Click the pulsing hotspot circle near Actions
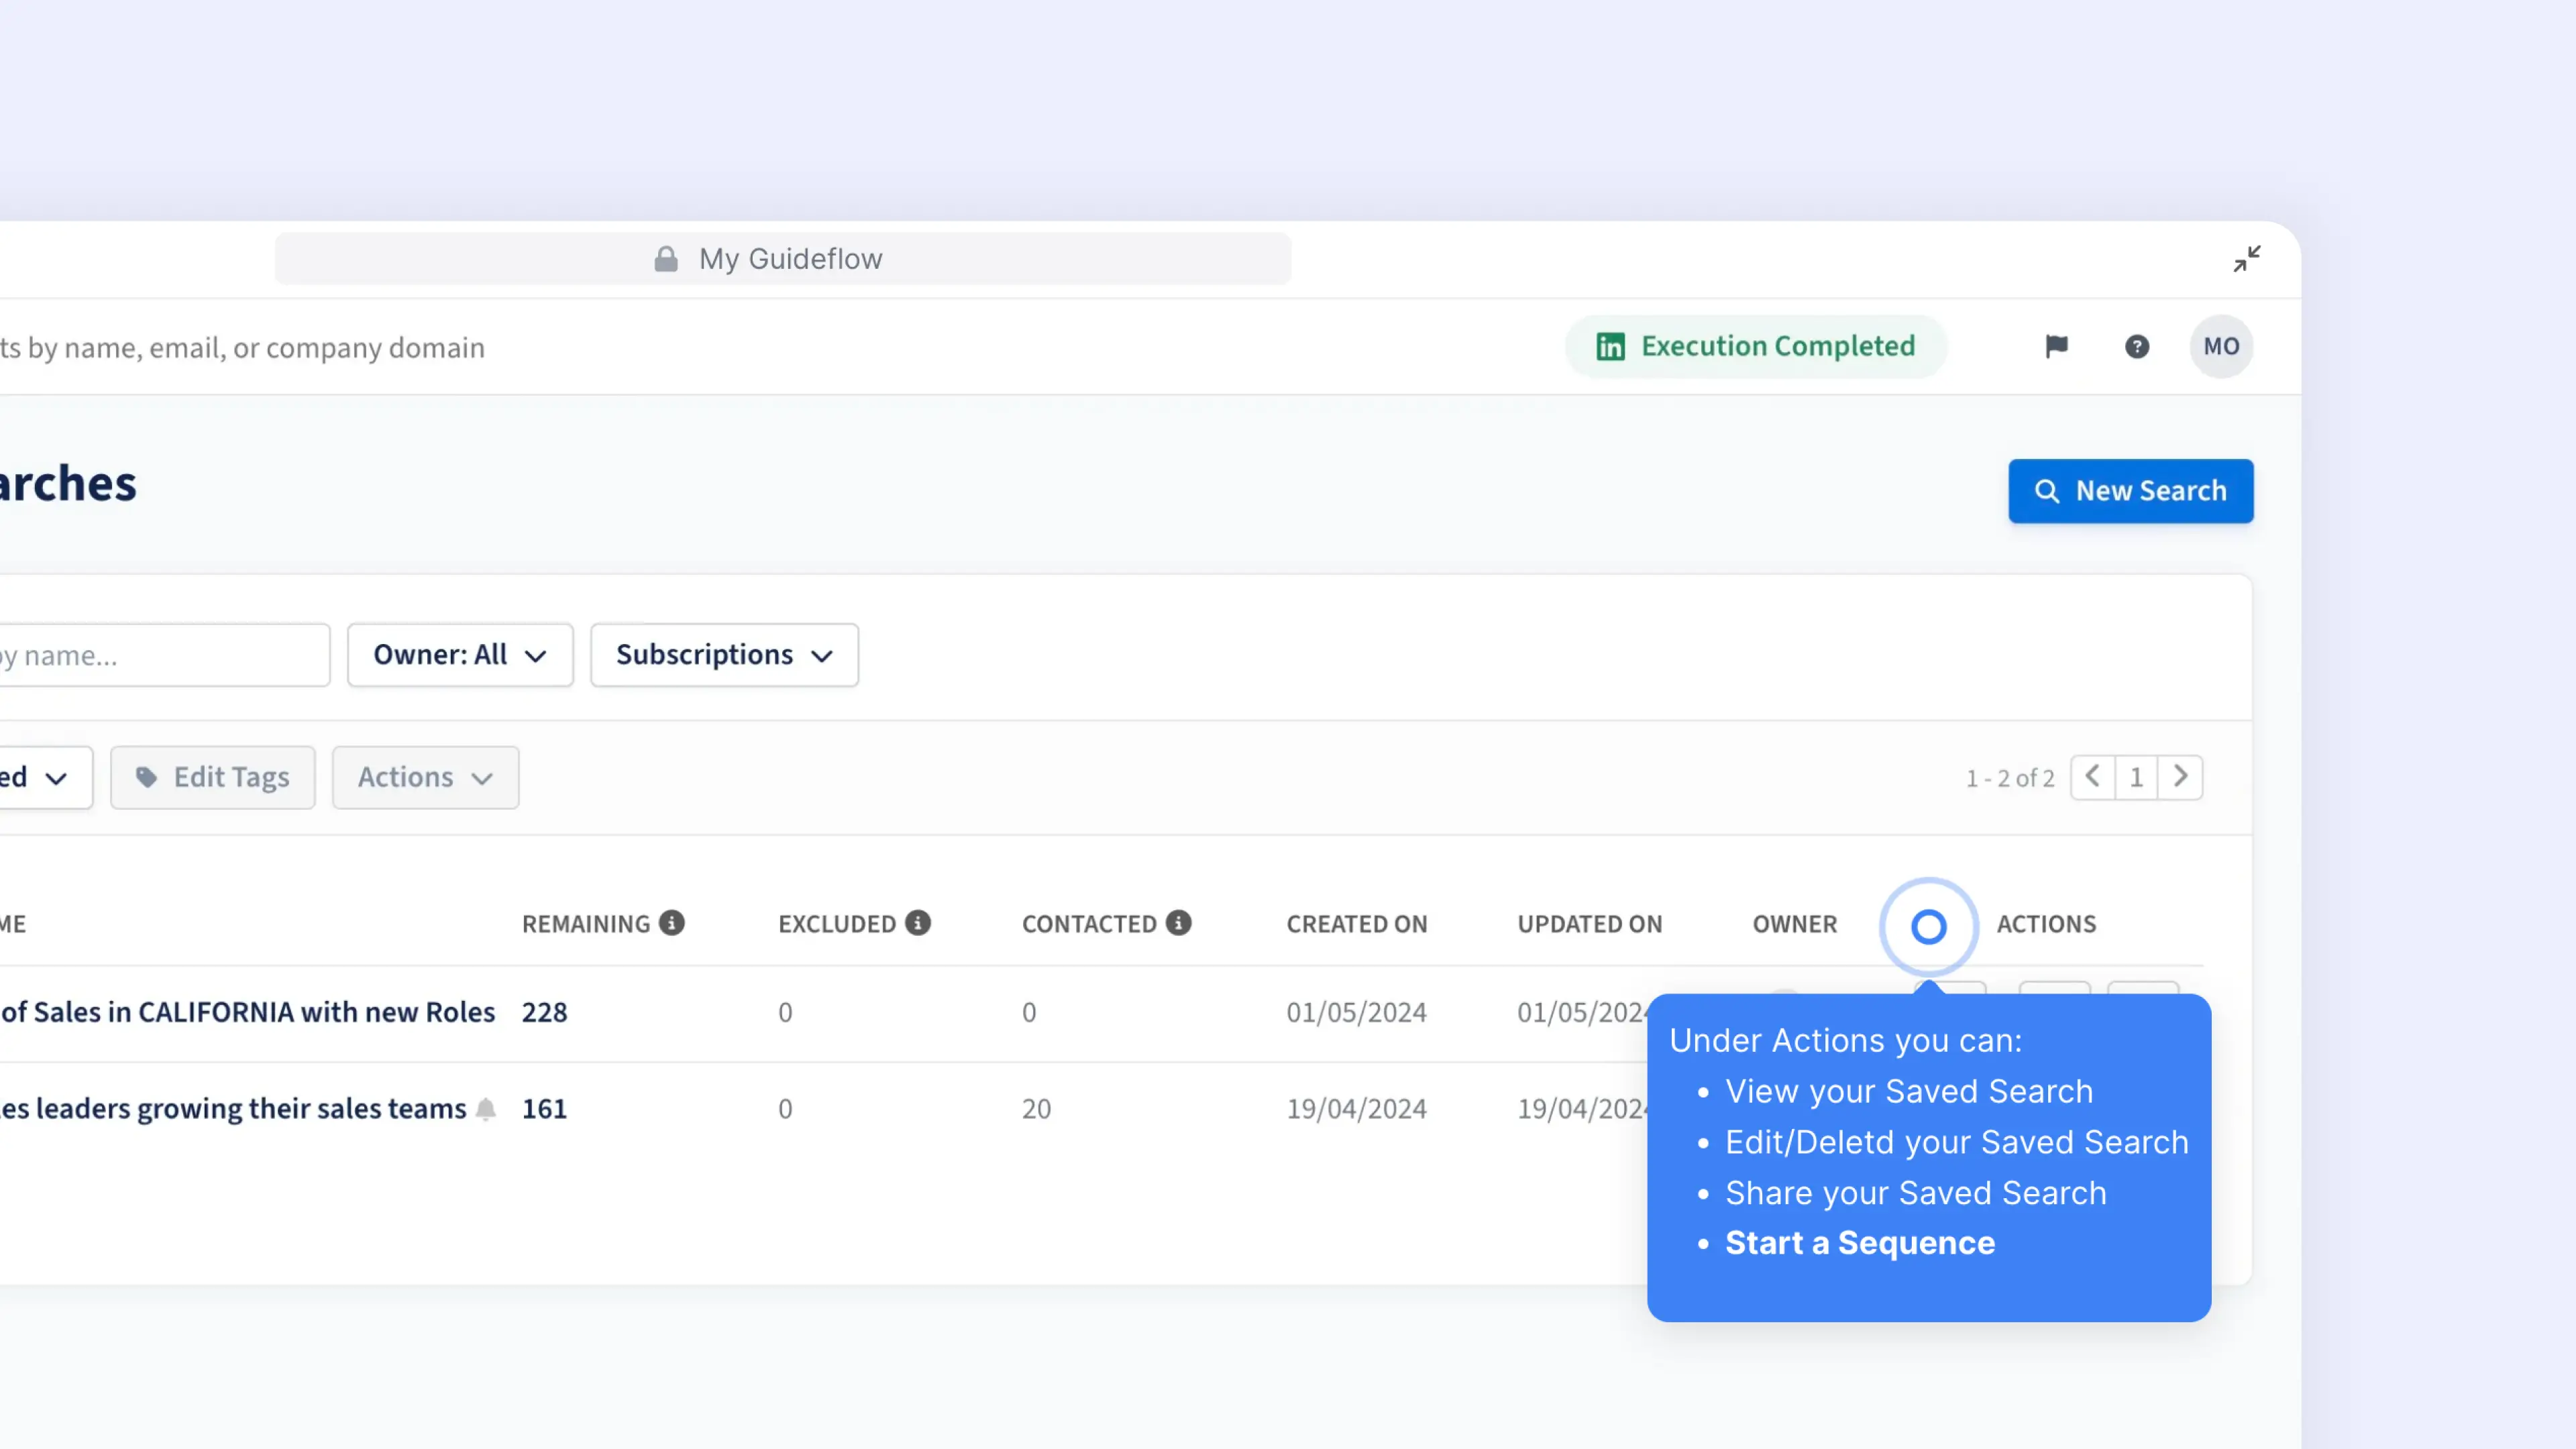The height and width of the screenshot is (1449, 2576). [1928, 926]
